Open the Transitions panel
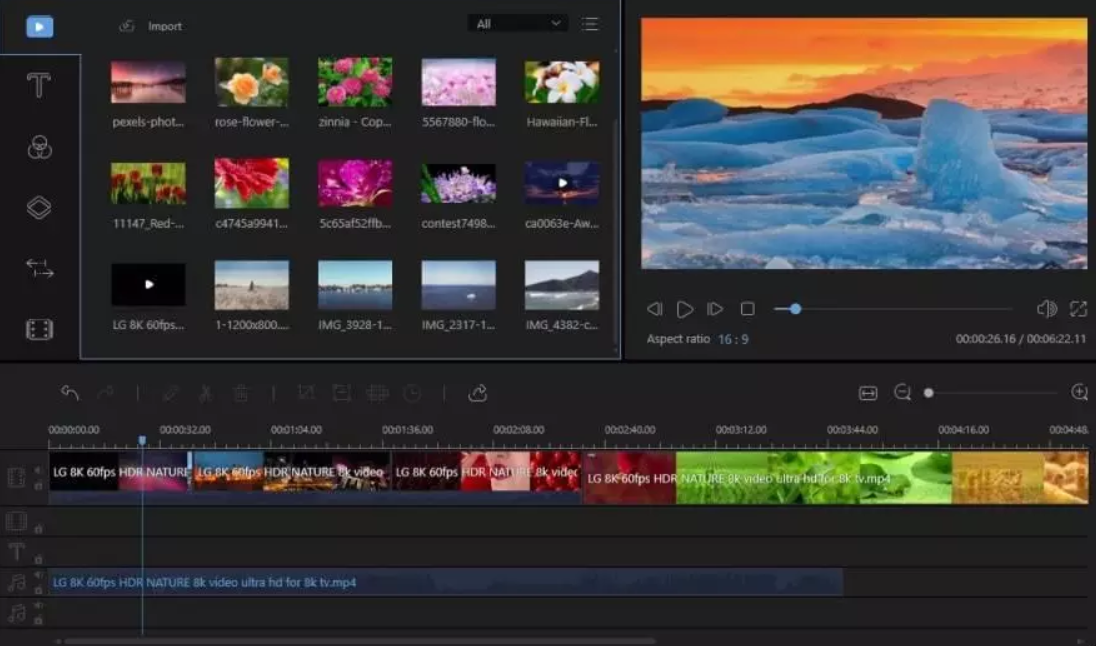 tap(39, 267)
